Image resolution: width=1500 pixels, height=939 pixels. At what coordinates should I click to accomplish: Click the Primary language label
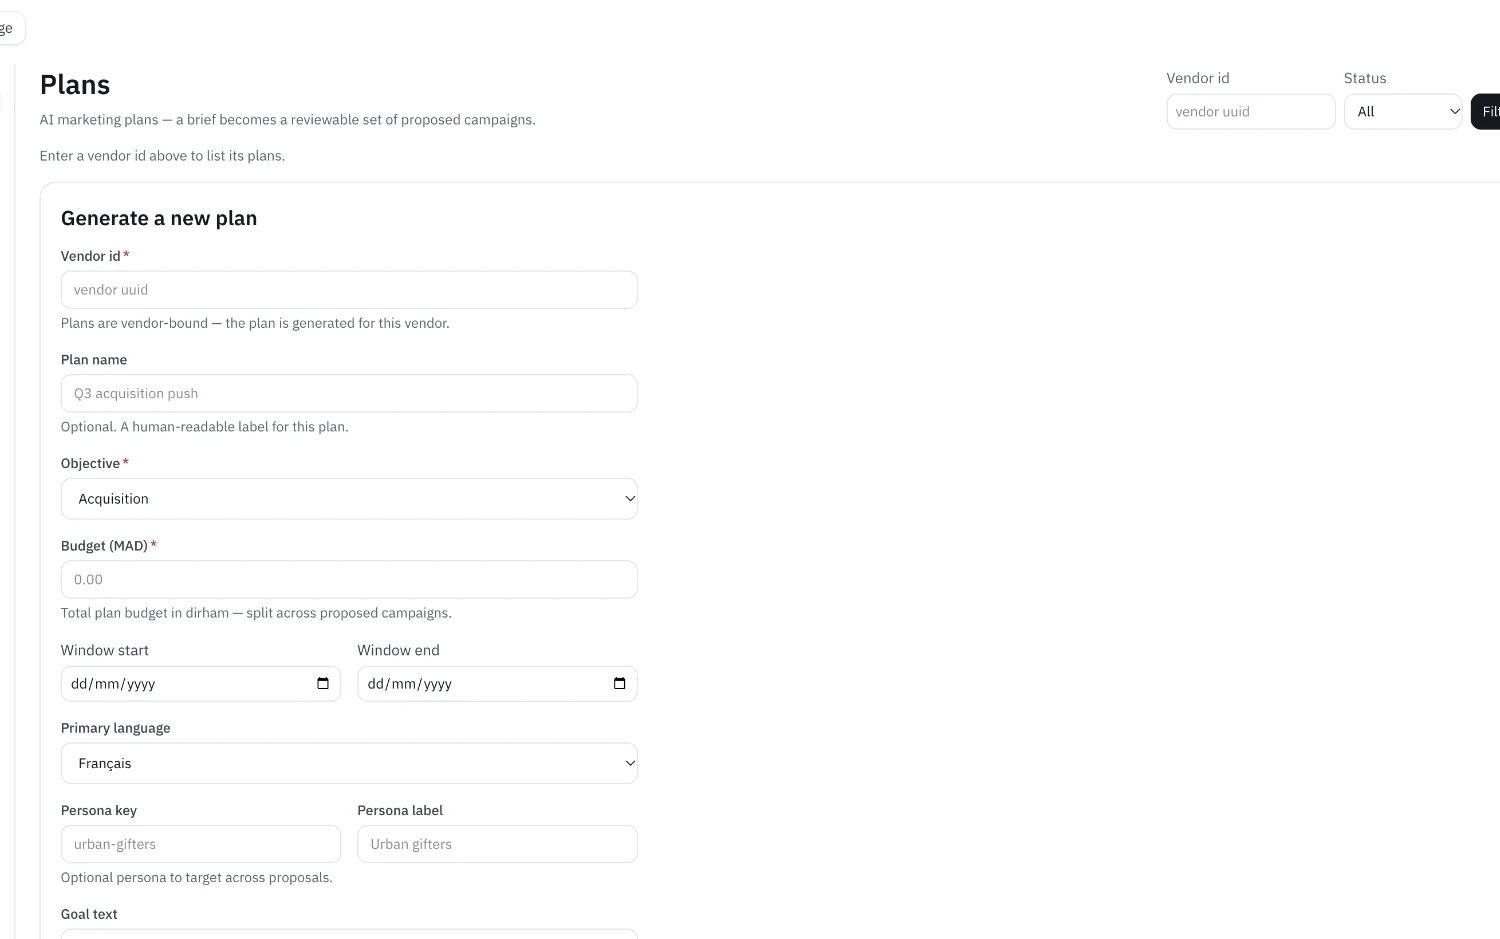point(116,728)
